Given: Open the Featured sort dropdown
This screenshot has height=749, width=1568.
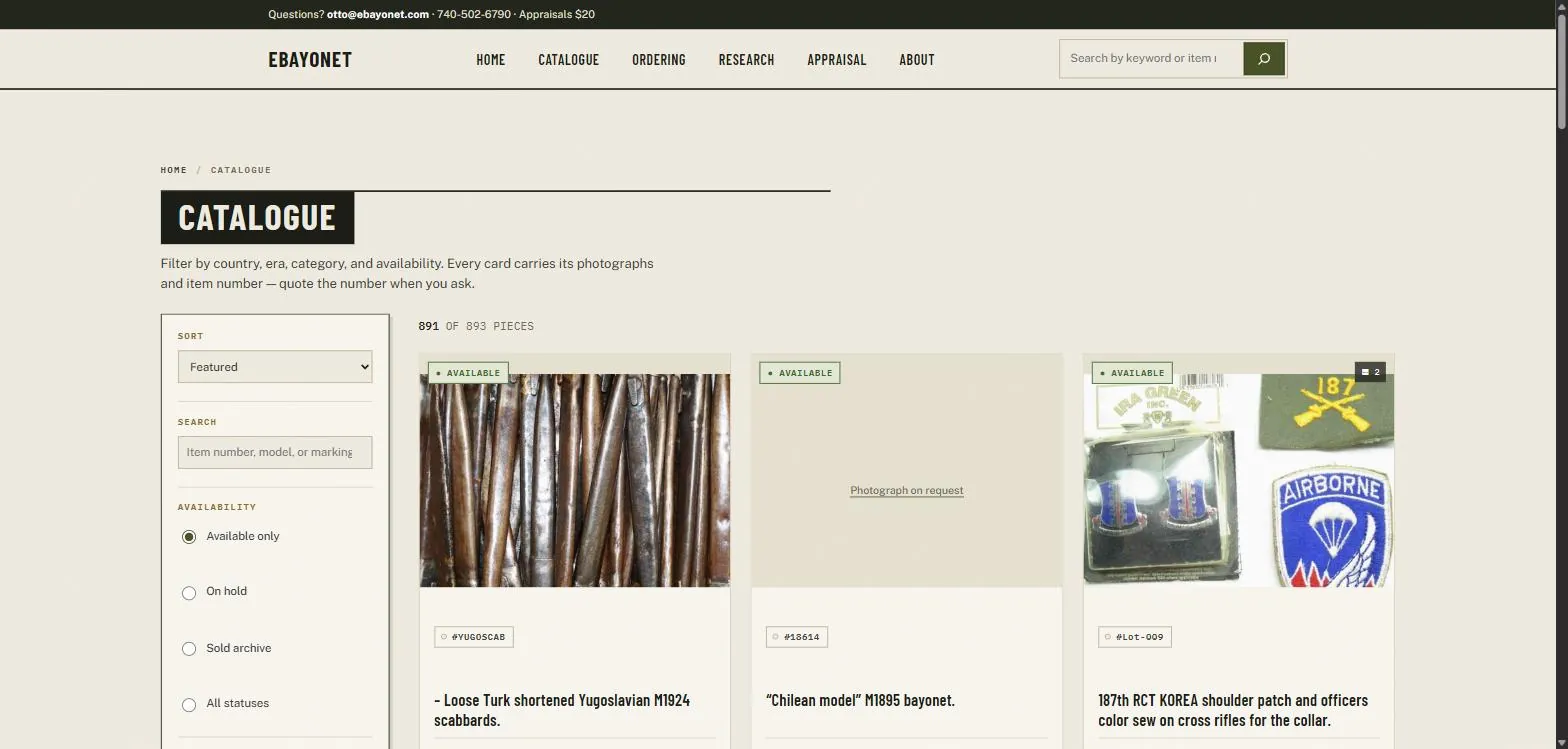Looking at the screenshot, I should click(275, 367).
